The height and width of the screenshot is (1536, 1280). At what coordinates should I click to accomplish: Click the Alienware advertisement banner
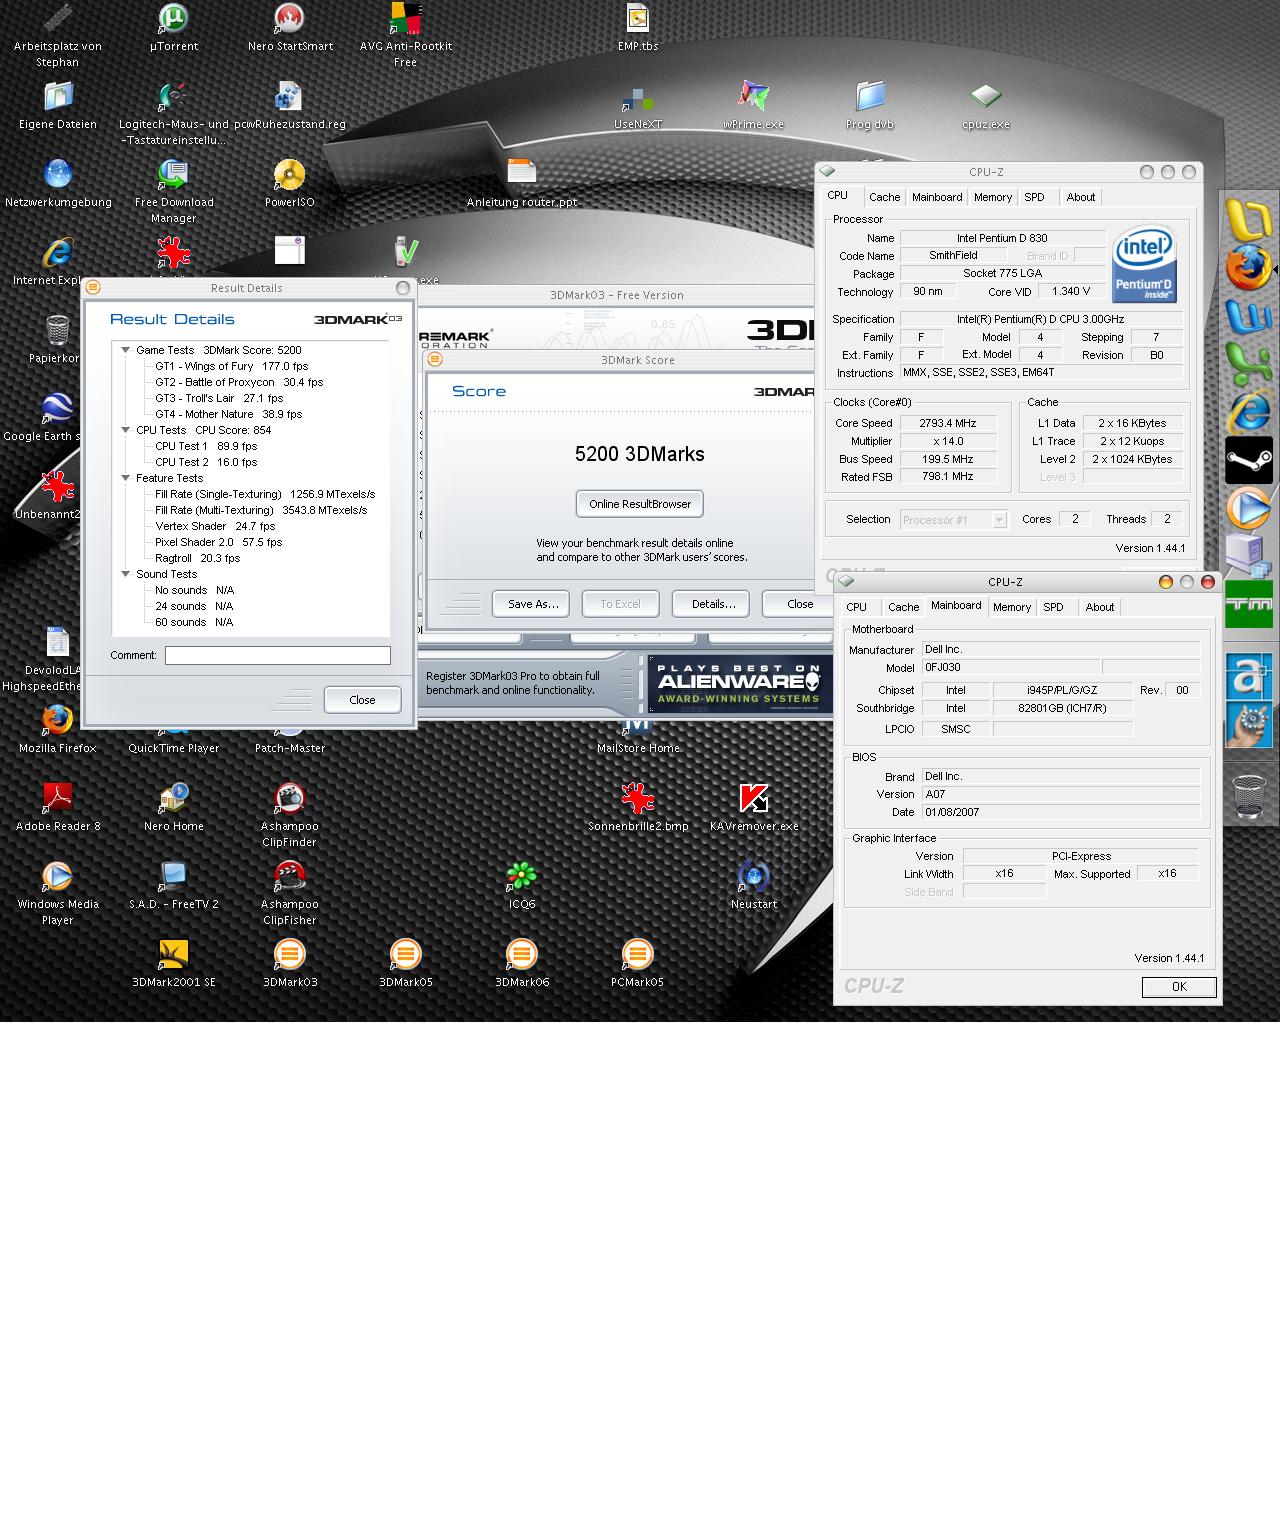(x=740, y=684)
